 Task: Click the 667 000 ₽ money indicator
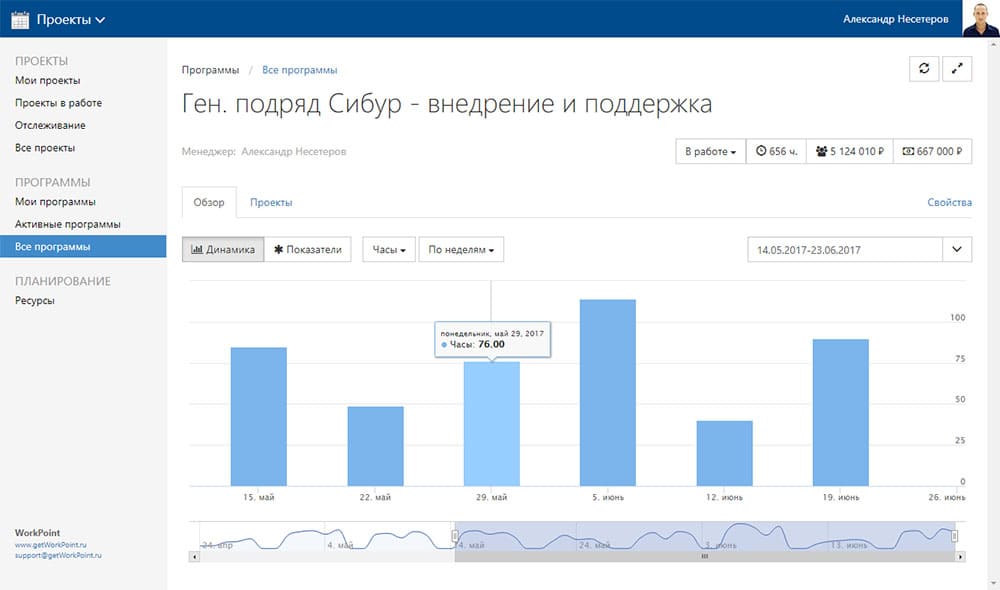pos(931,152)
